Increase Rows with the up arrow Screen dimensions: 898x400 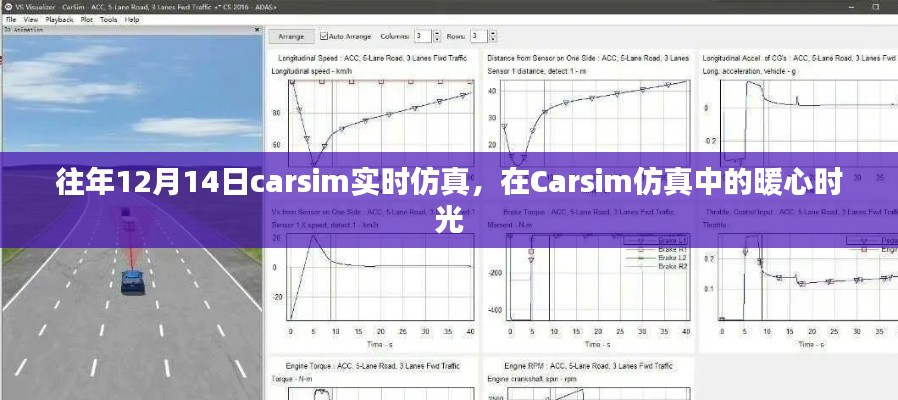point(489,33)
